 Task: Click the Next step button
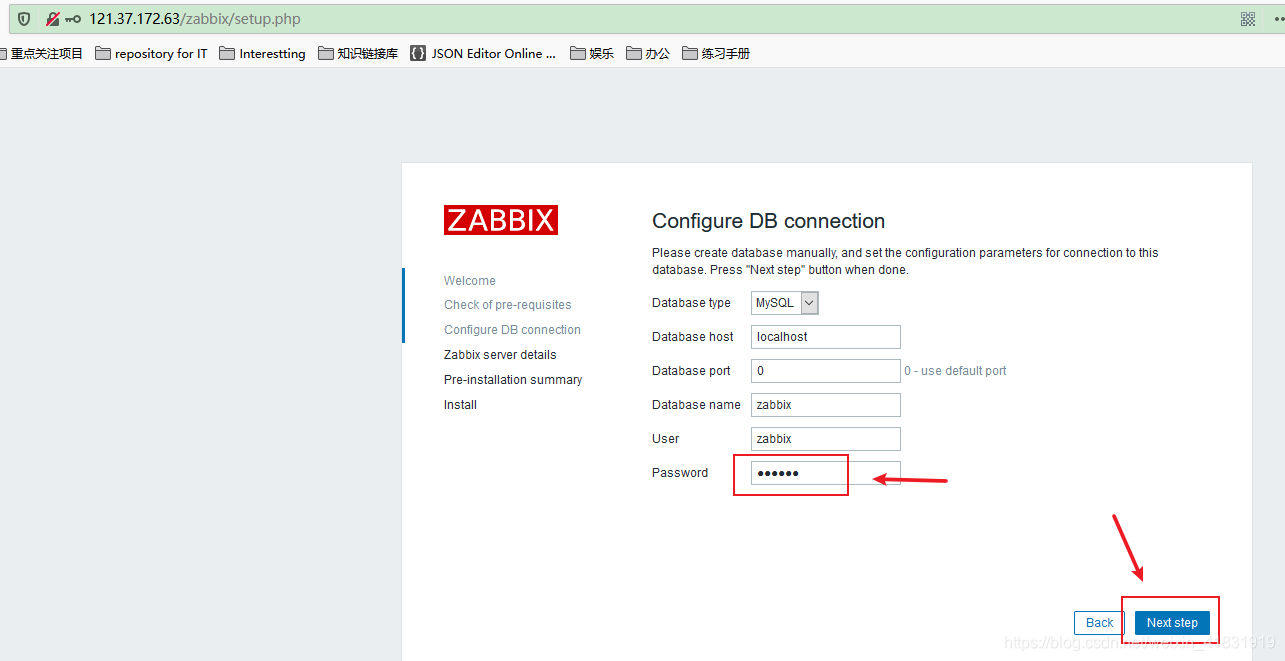(x=1172, y=623)
